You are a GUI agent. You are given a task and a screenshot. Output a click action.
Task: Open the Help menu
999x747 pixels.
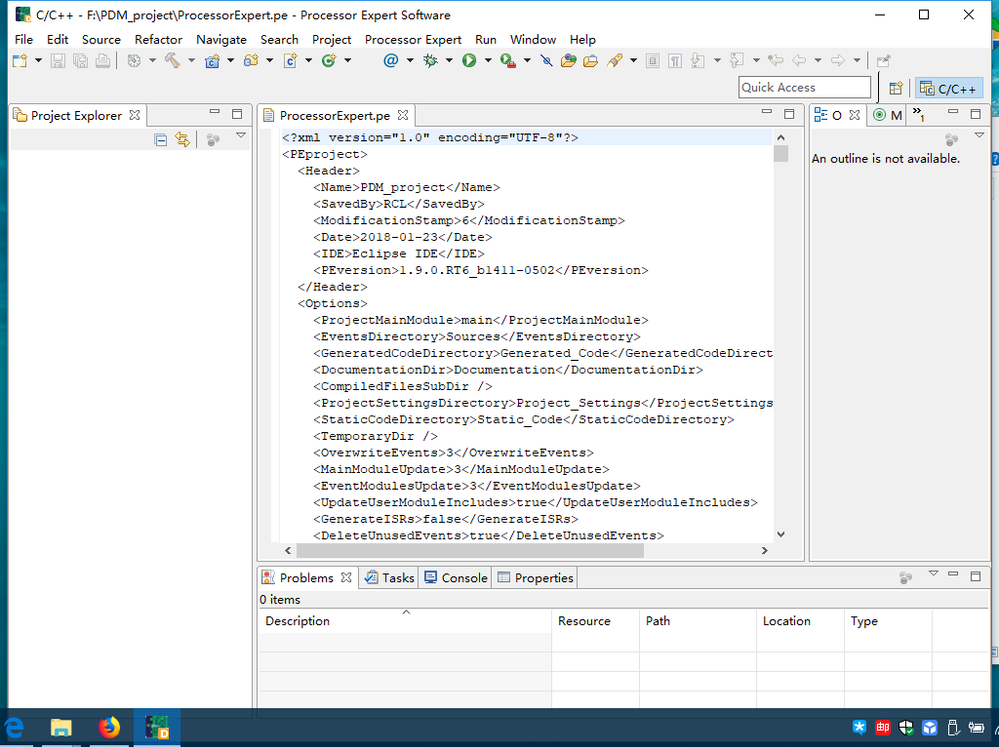point(582,40)
